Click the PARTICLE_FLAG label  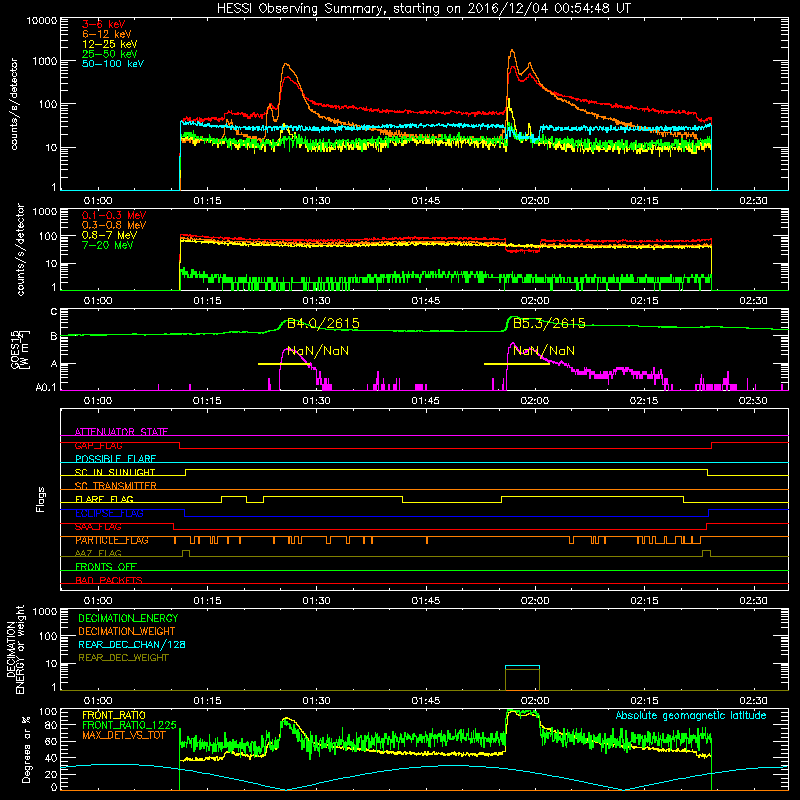coord(112,540)
